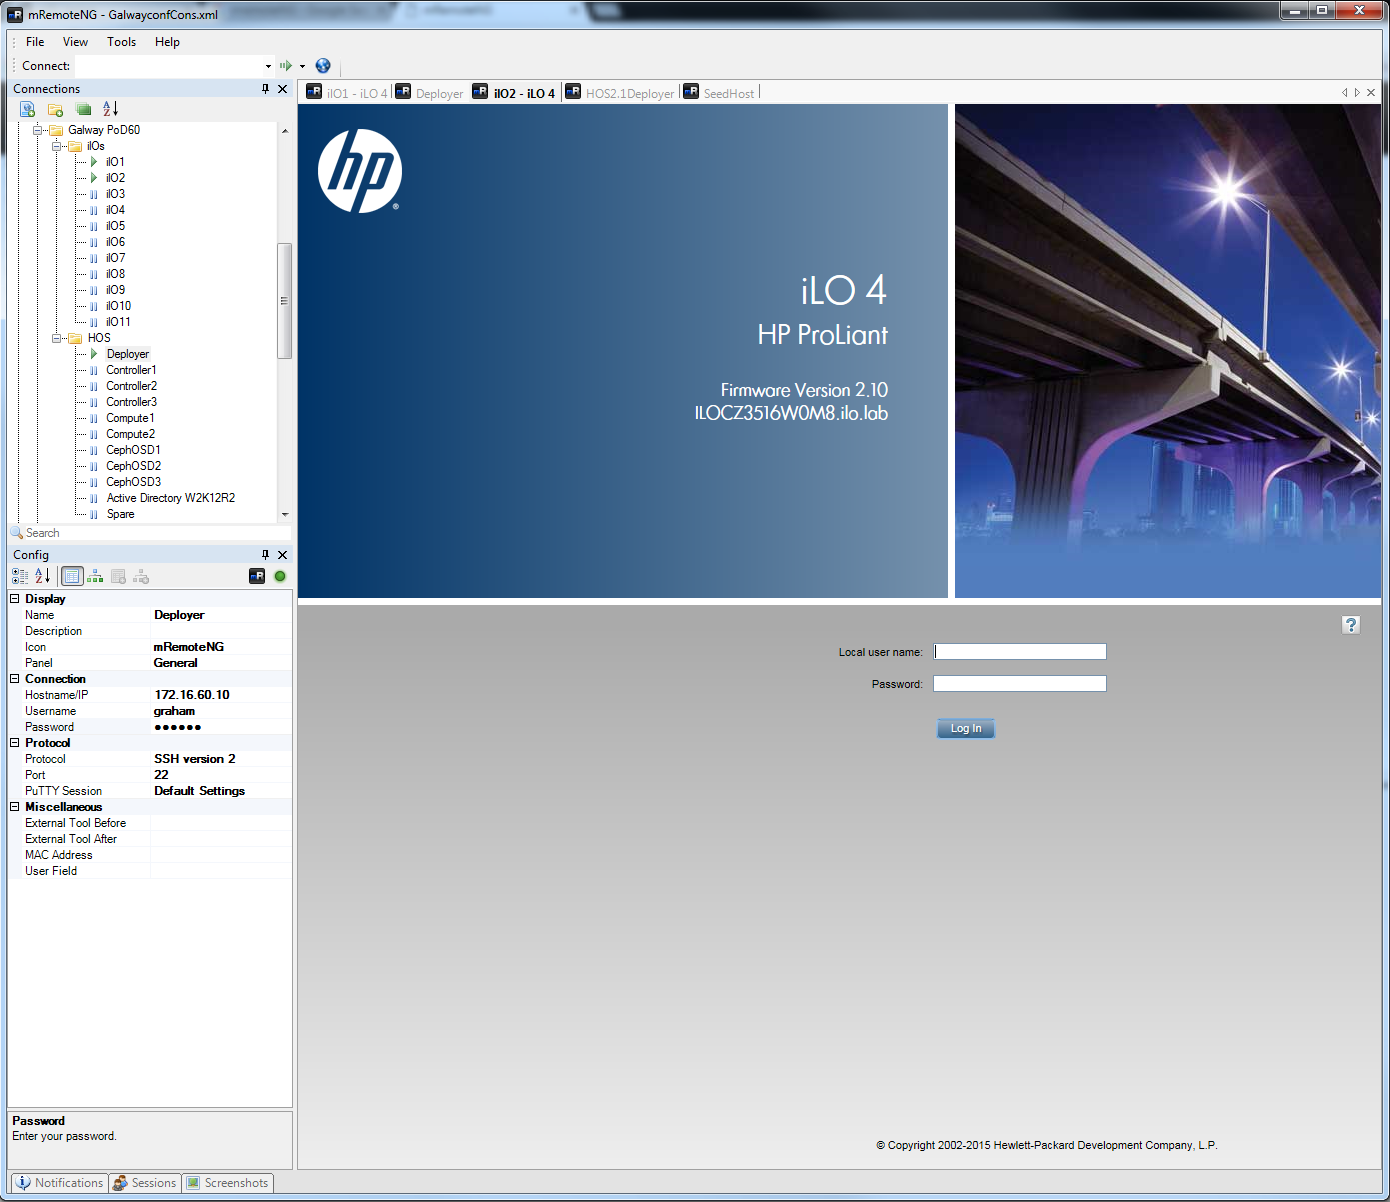
Task: Show the Properties view in Config toolbar
Action: (x=72, y=576)
